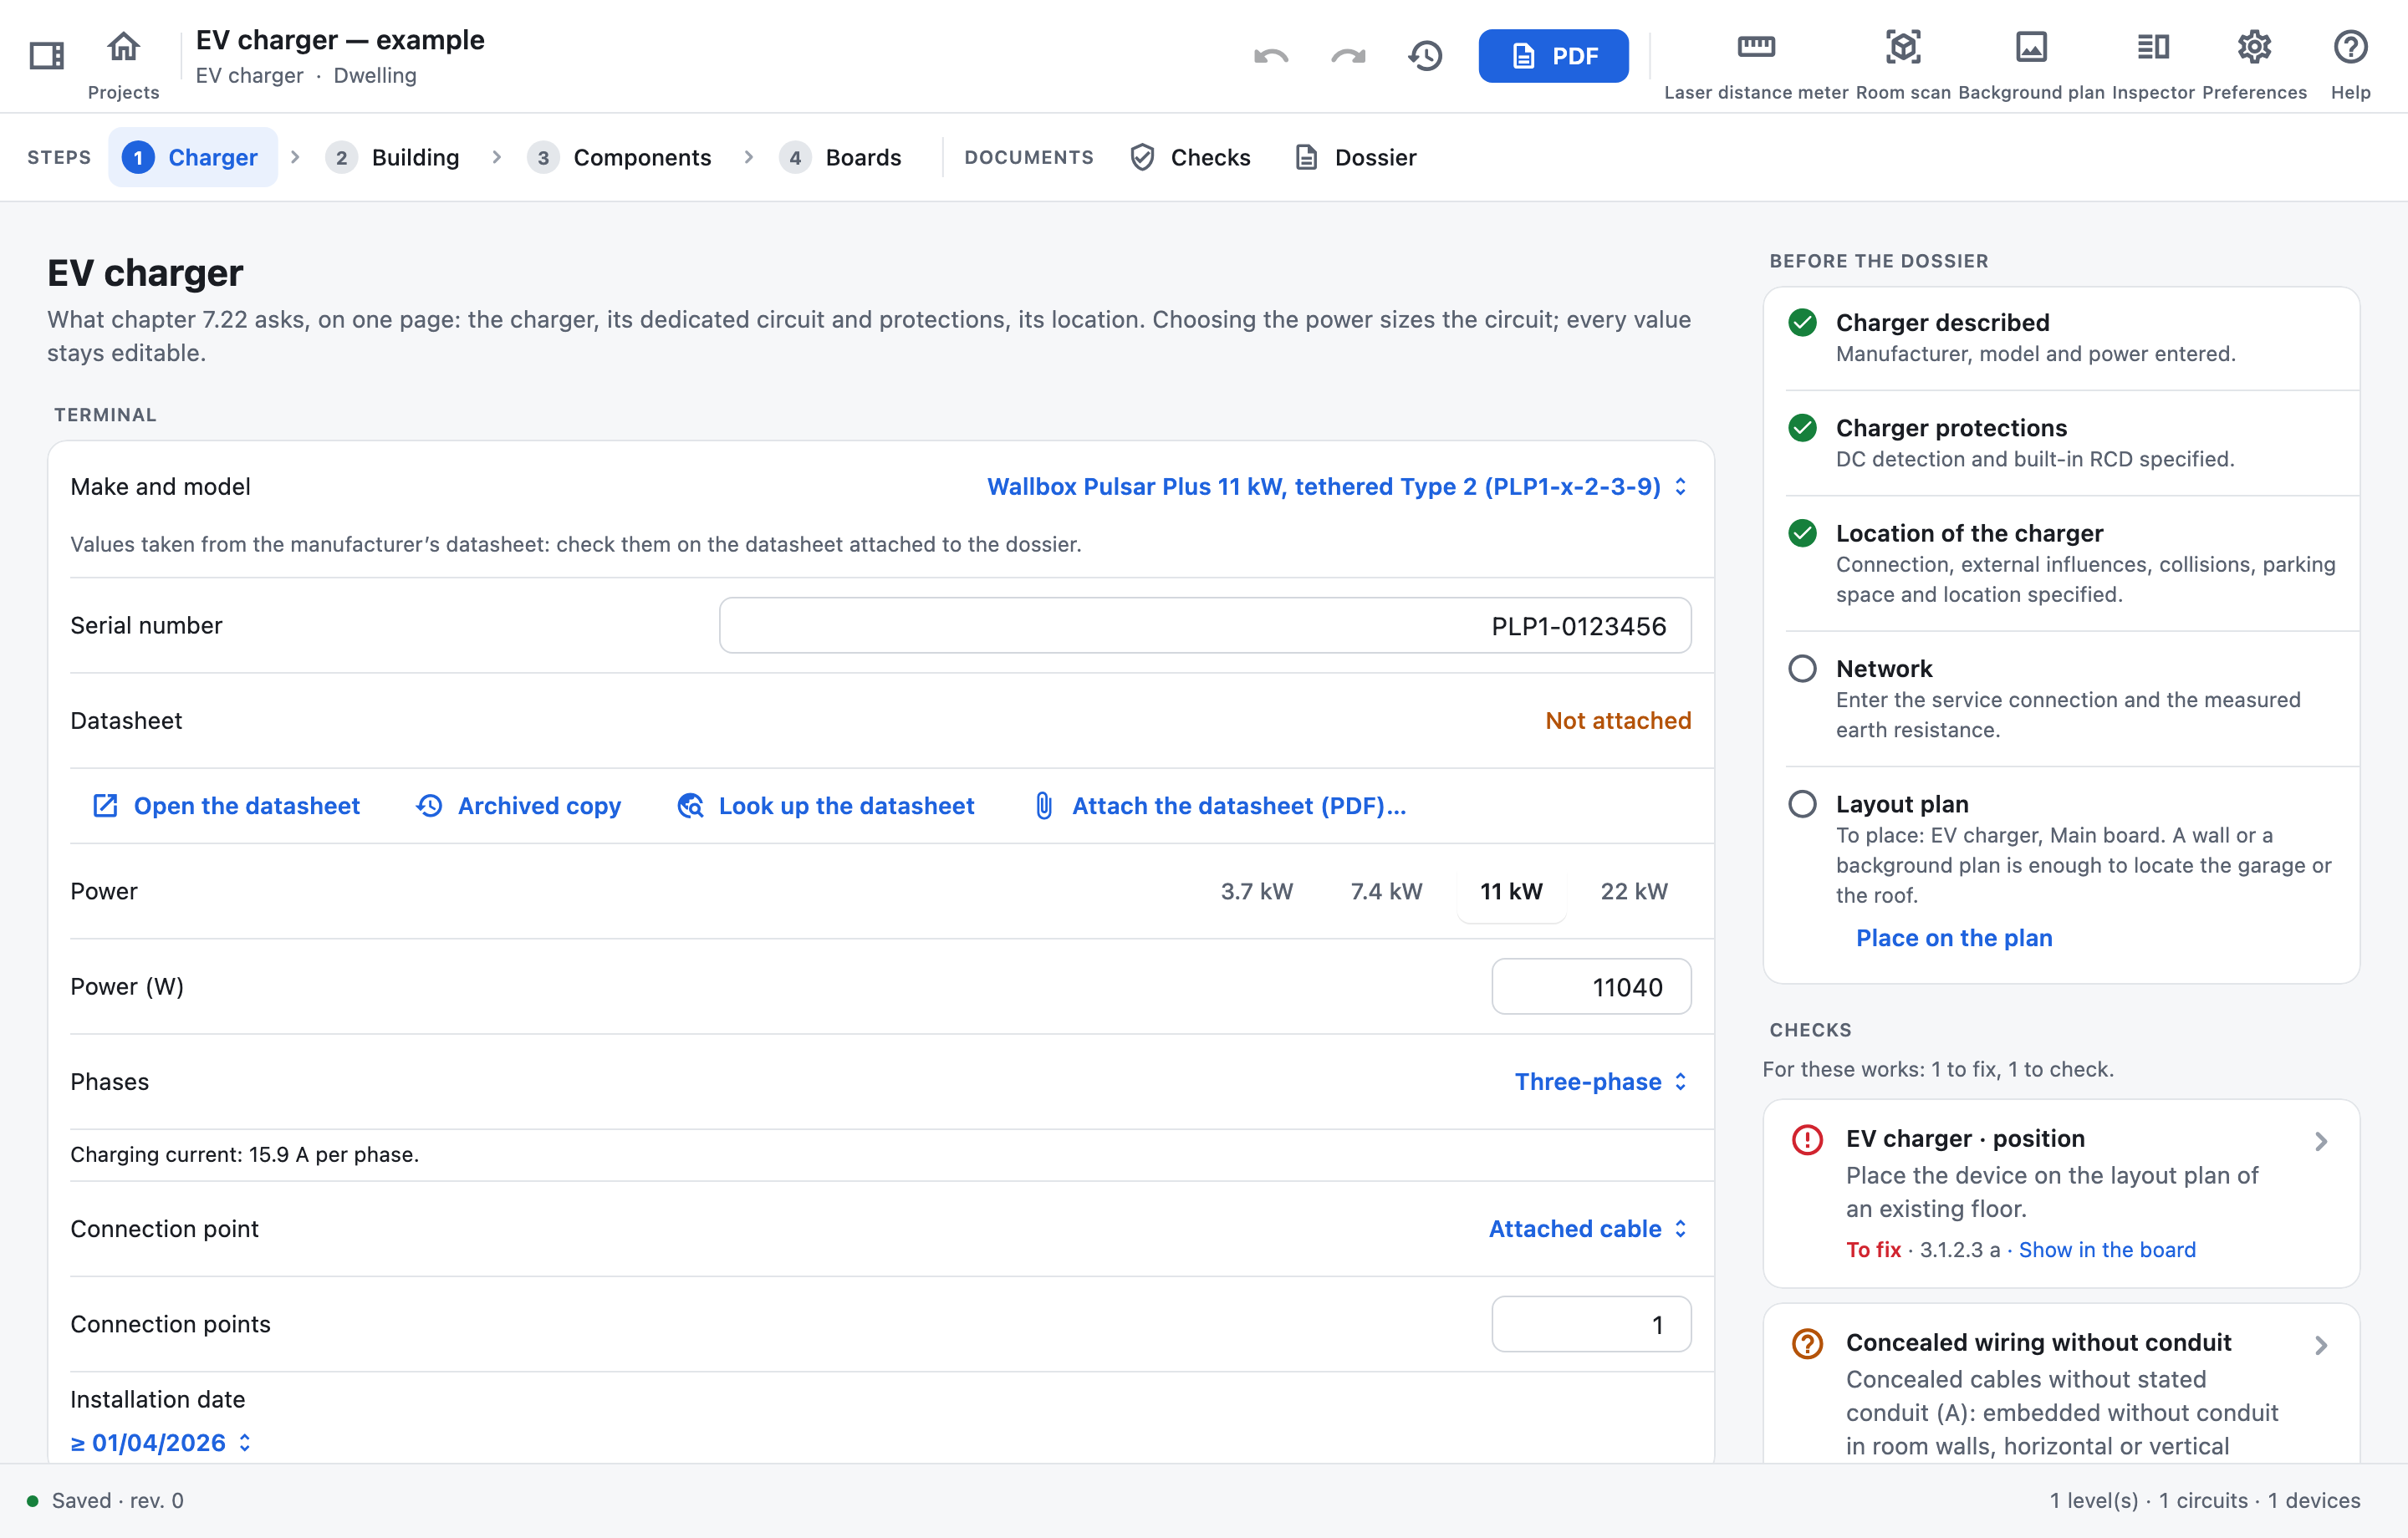This screenshot has width=2408, height=1538.
Task: Open the Archived copy of the datasheet
Action: pyautogui.click(x=518, y=806)
